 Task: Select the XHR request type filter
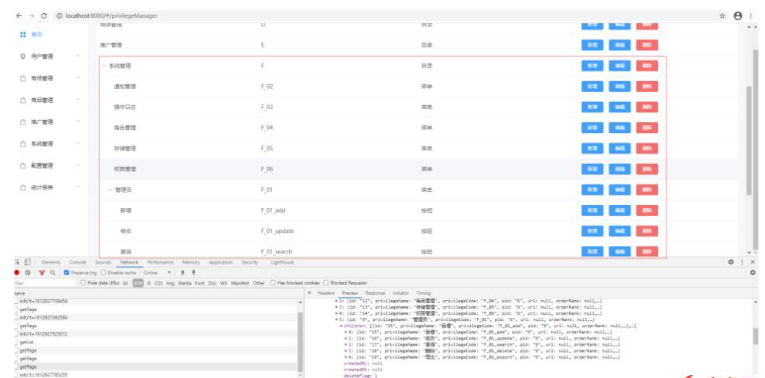138,283
